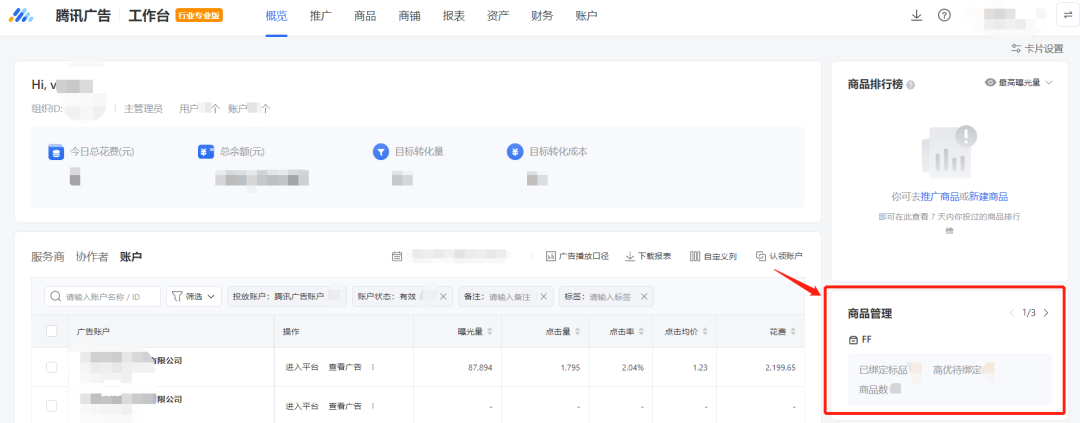Remove the 备注 filter chip
This screenshot has width=1080, height=423.
point(543,297)
